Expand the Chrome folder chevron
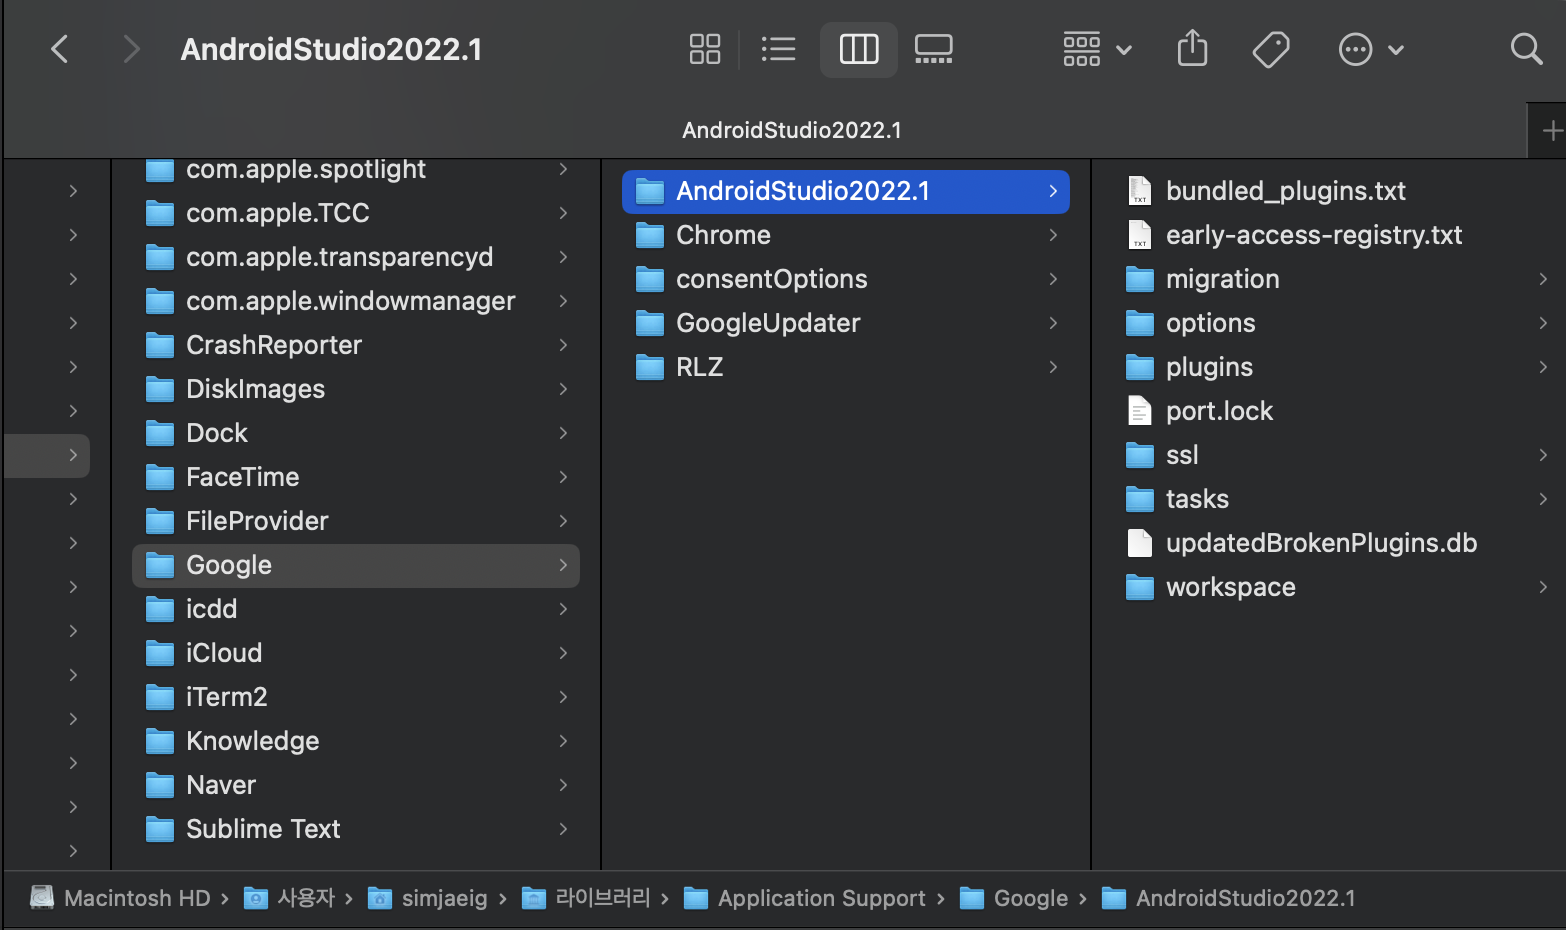Viewport: 1566px width, 930px height. [1053, 235]
